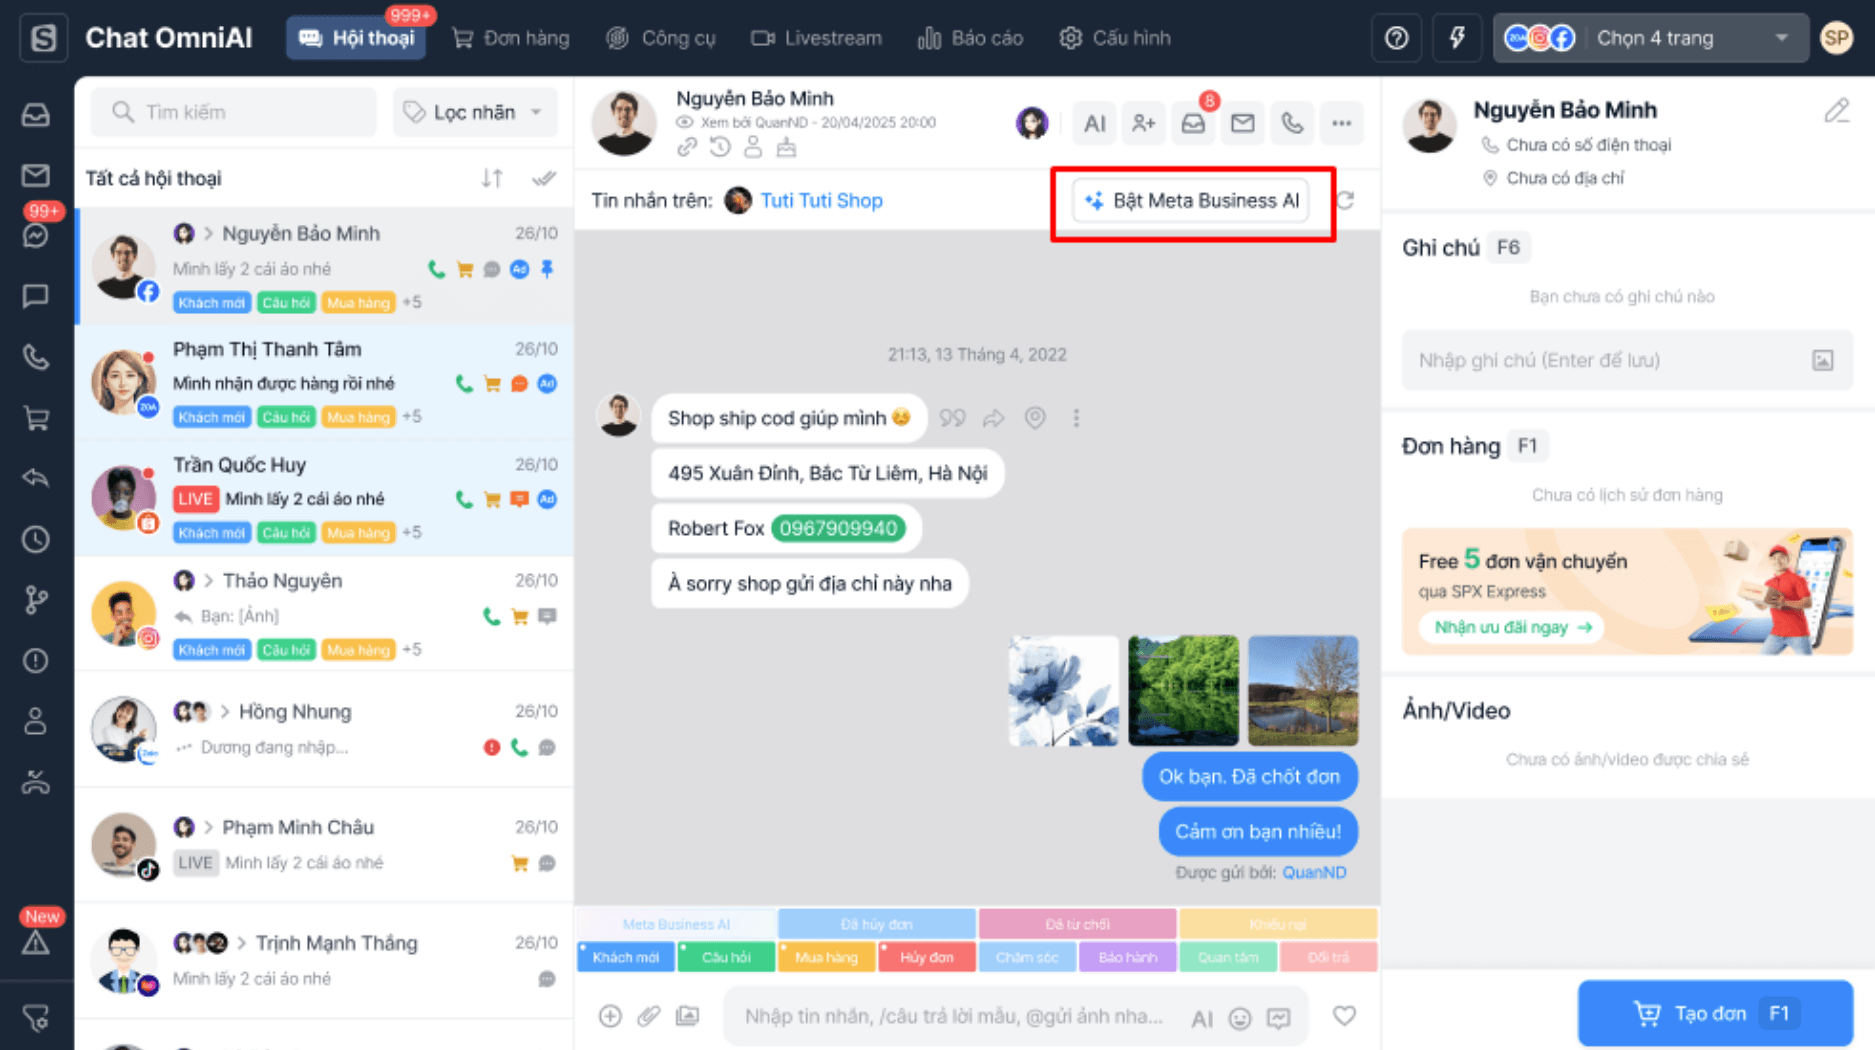Click the paperclip attach icon
Viewport: 1875px width, 1050px height.
649,1016
